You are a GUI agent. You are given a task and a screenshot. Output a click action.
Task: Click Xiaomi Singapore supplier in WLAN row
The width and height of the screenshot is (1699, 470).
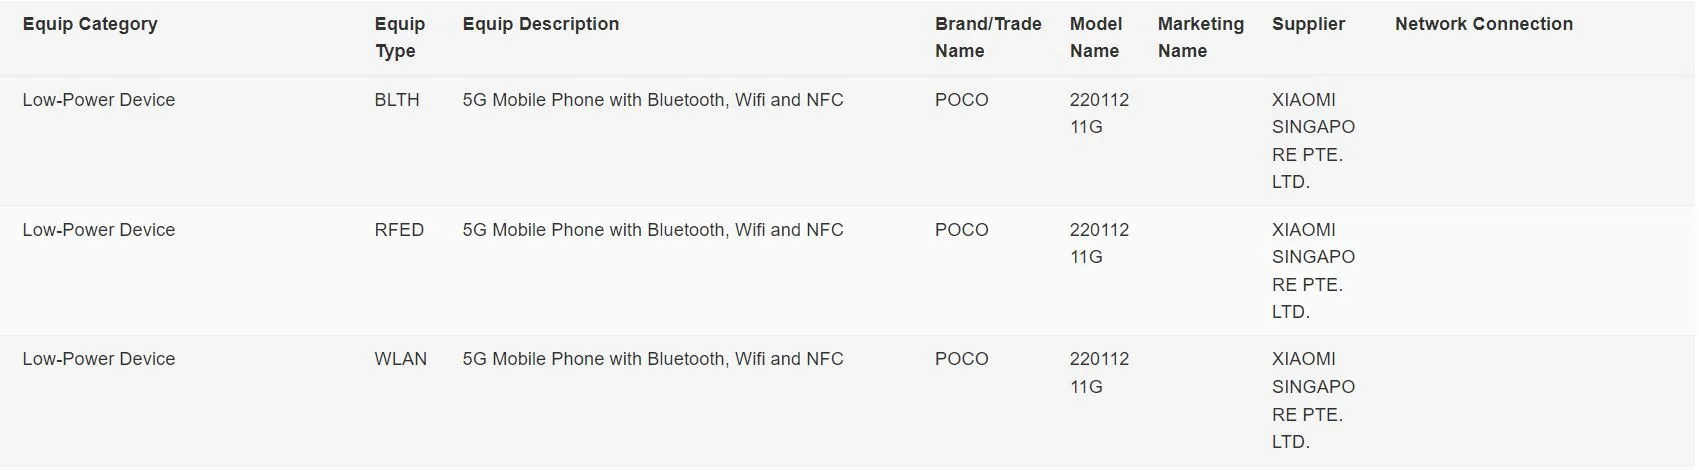point(1312,400)
